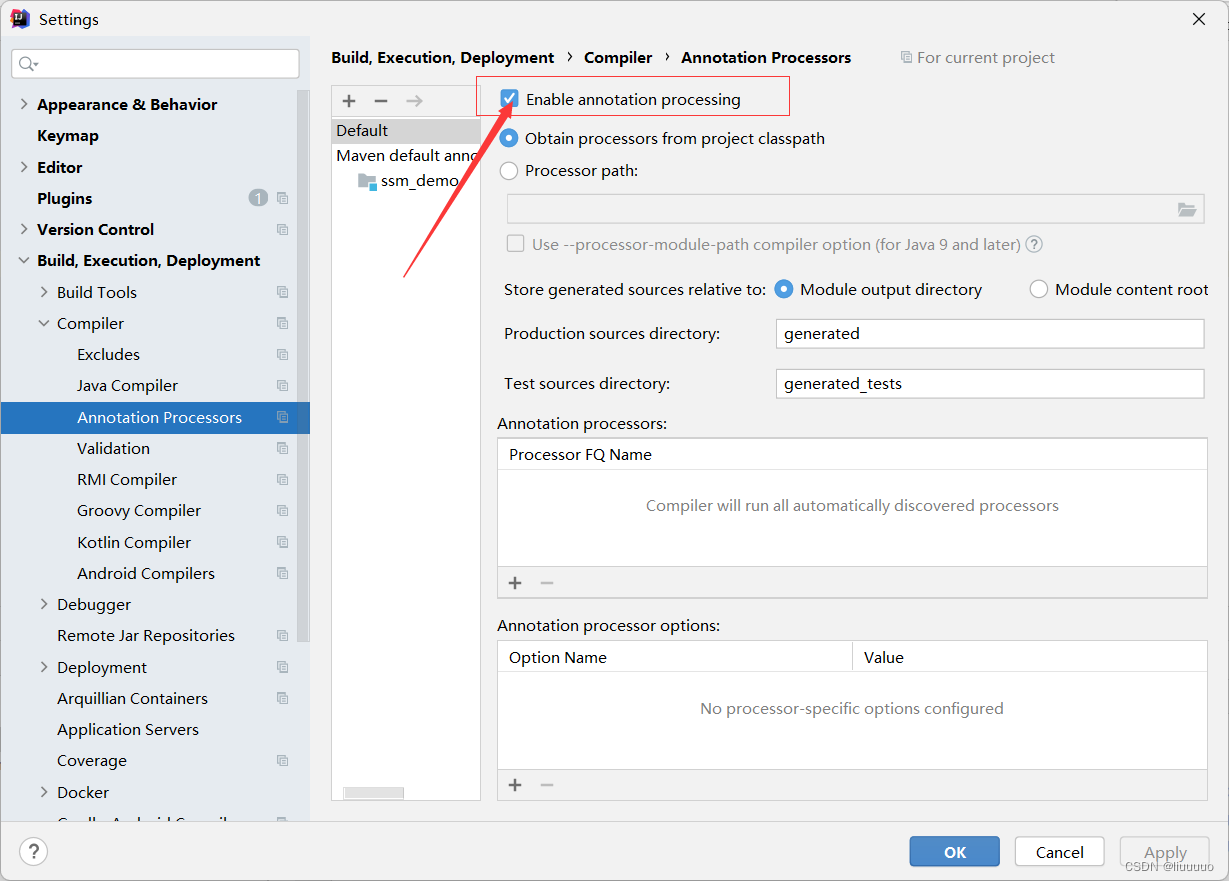Viewport: 1229px width, 881px height.
Task: Click Production sources directory field
Action: 990,333
